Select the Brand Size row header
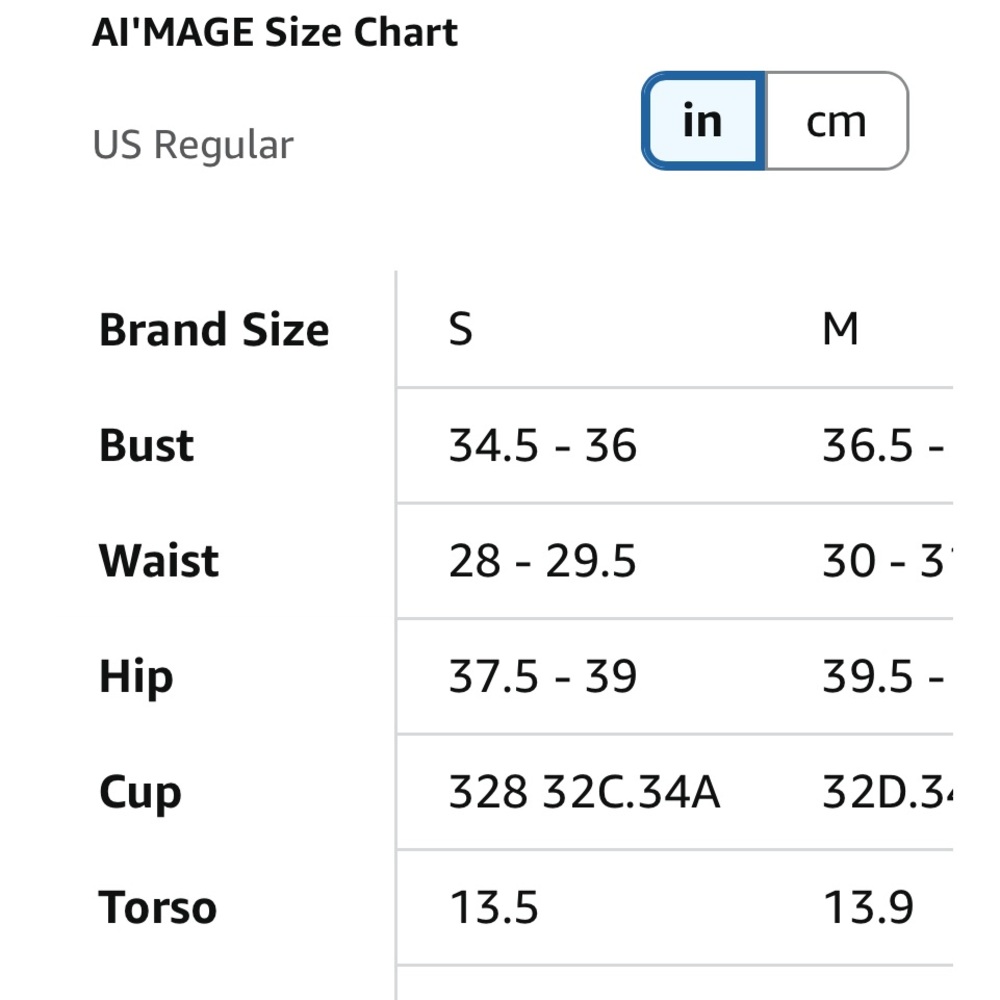1000x1000 pixels. [214, 330]
